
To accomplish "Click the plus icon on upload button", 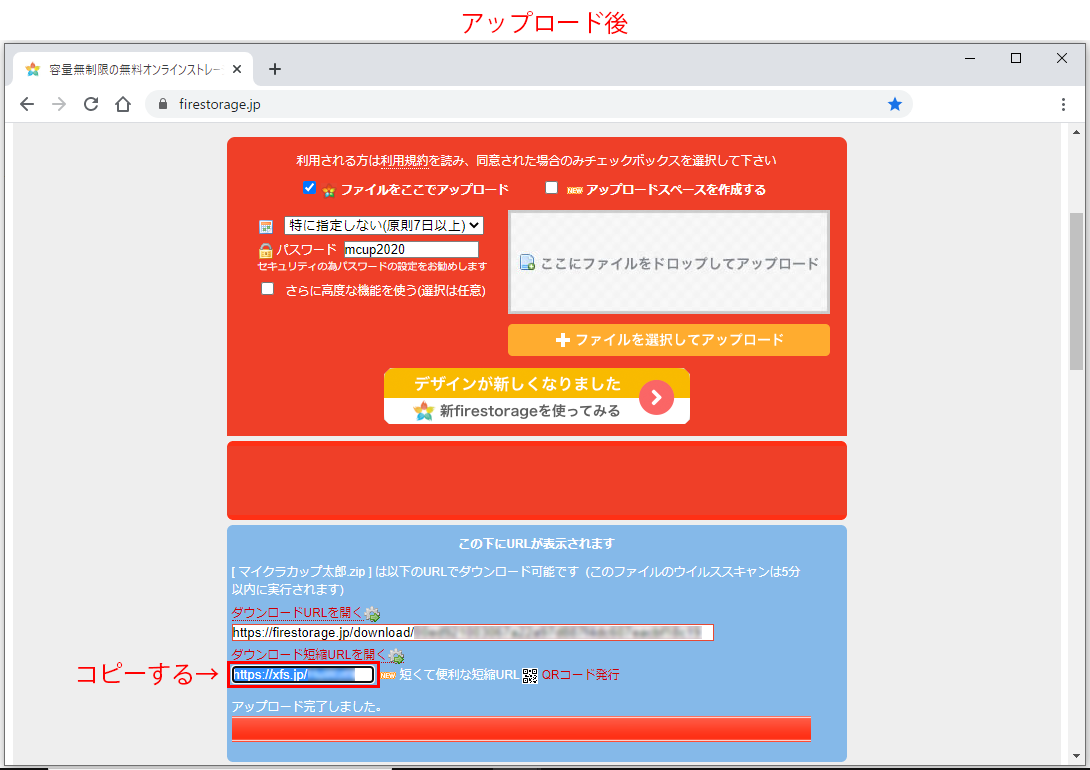I will click(x=563, y=340).
